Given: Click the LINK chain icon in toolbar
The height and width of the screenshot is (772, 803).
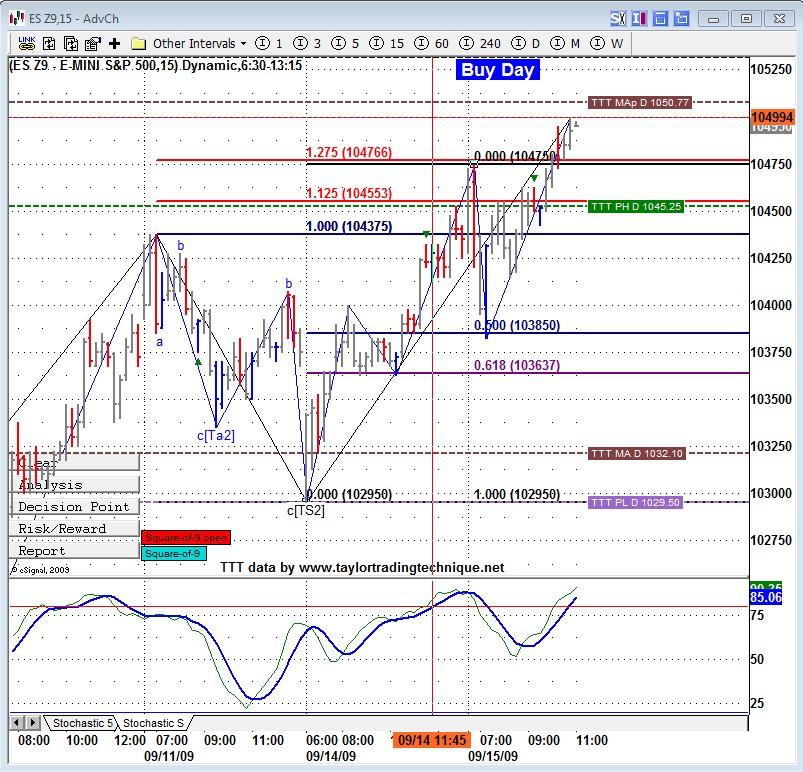Looking at the screenshot, I should click(26, 44).
